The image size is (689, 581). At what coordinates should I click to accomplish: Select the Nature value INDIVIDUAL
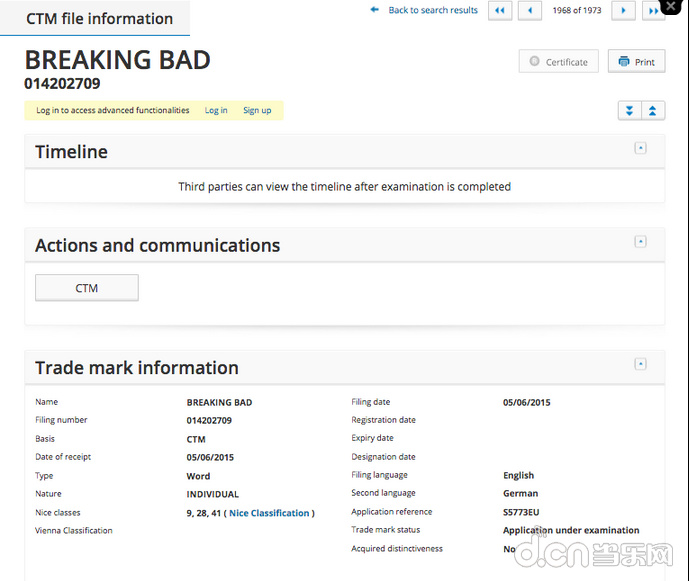coord(213,494)
